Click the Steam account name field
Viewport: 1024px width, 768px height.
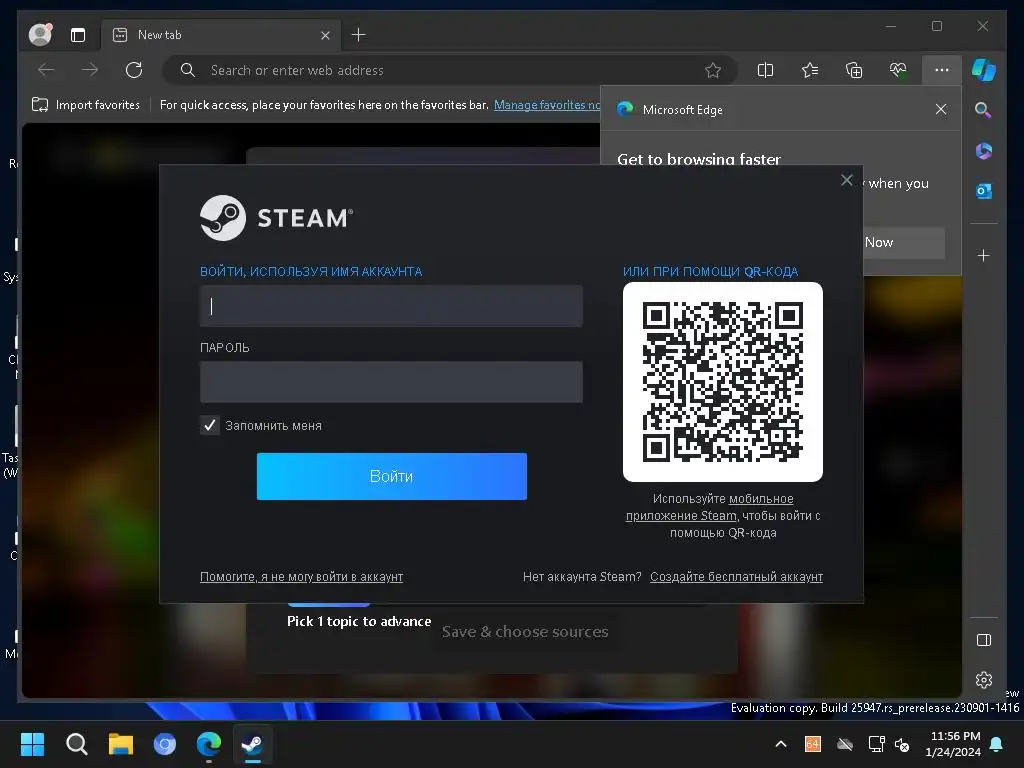[x=391, y=306]
